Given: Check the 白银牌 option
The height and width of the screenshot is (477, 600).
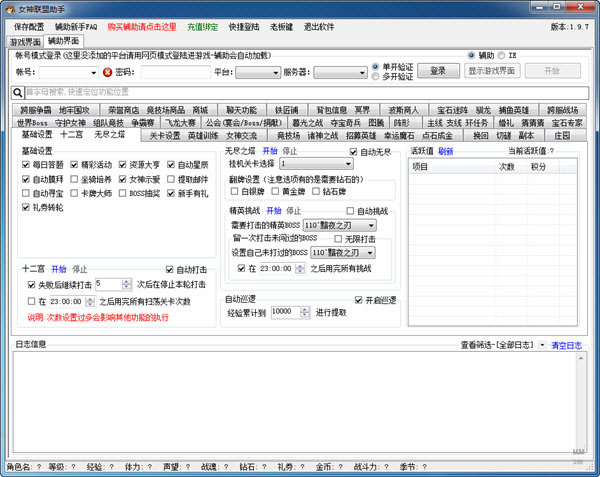Looking at the screenshot, I should click(235, 191).
